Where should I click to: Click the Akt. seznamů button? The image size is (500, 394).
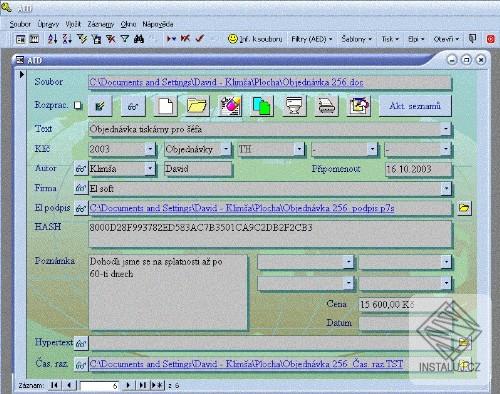415,106
